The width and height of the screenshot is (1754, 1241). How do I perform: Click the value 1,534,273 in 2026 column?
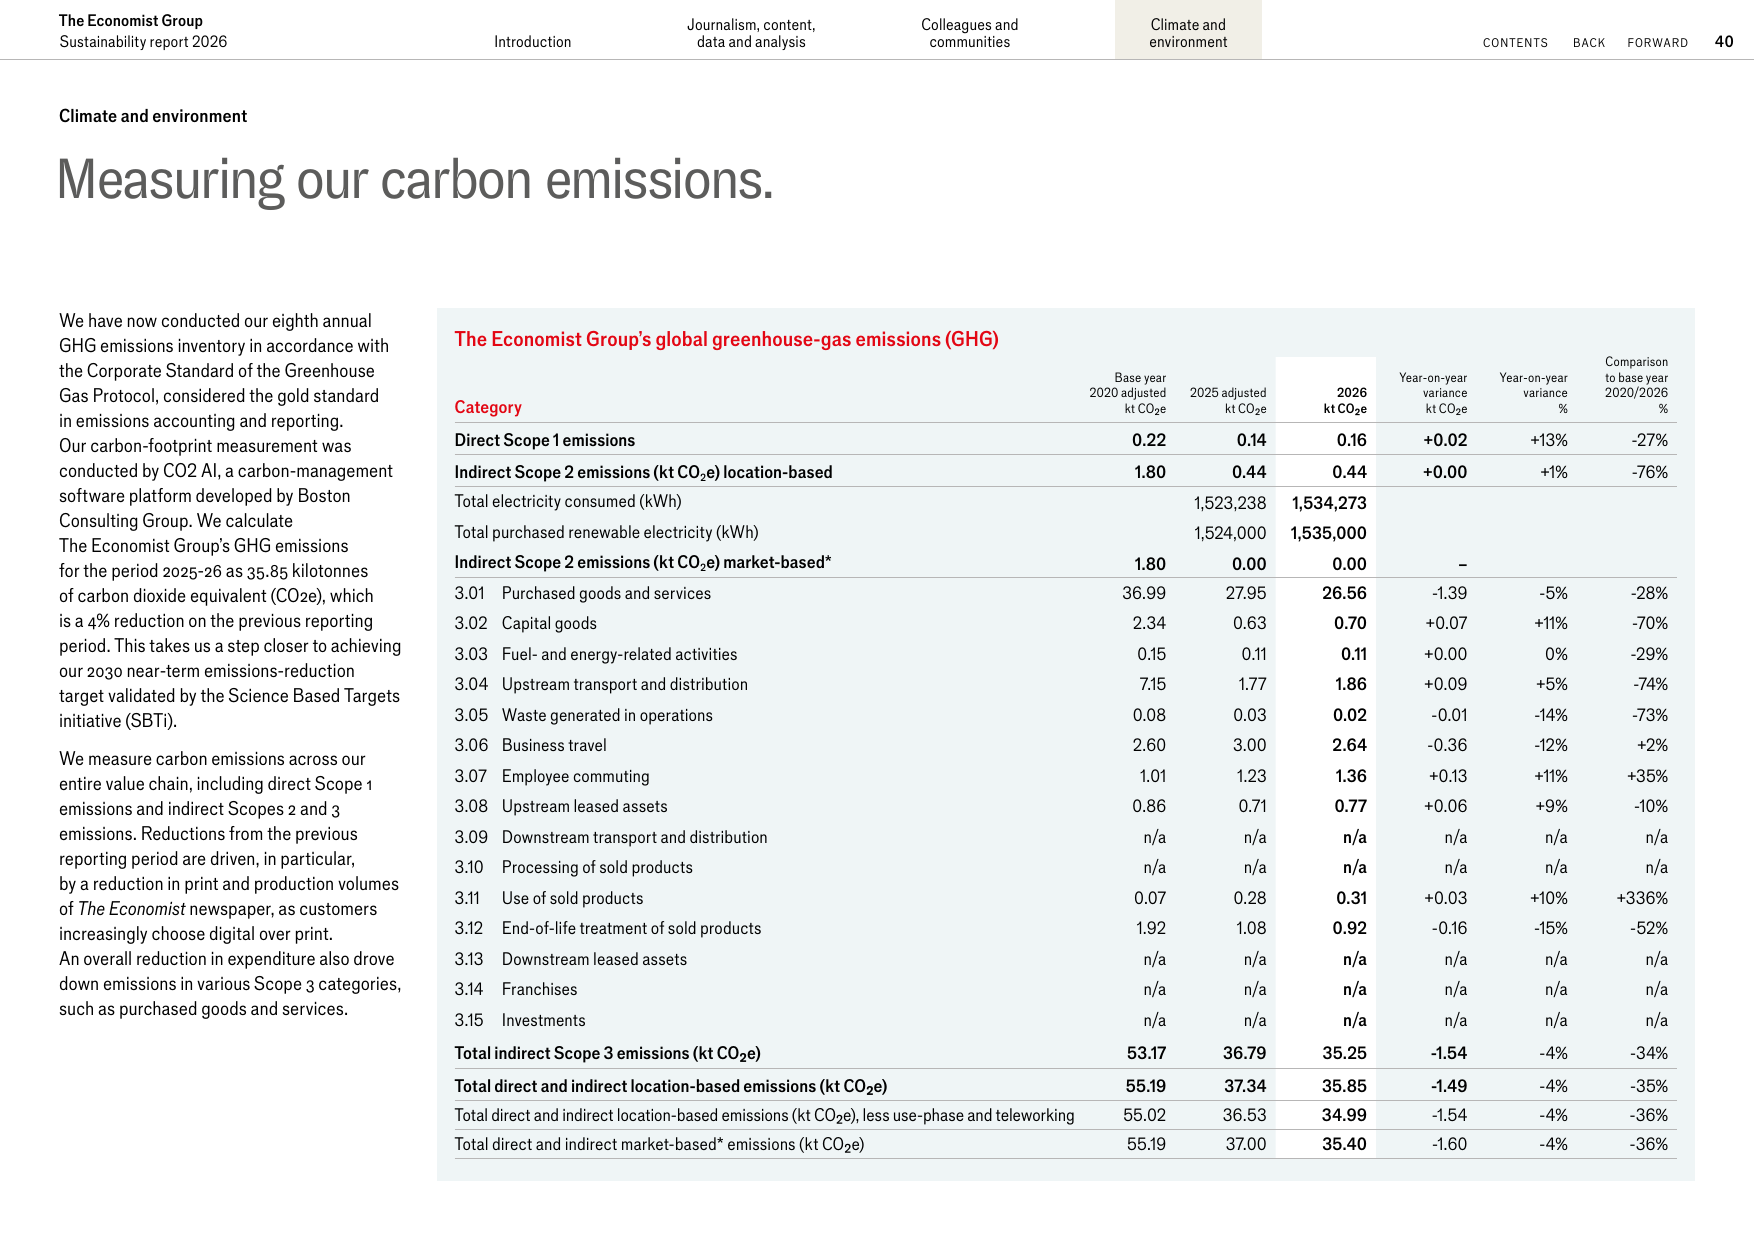[1329, 503]
